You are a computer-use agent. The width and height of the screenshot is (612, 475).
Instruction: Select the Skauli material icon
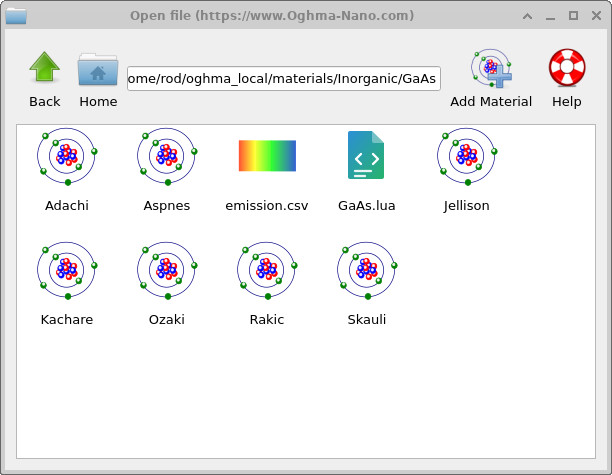pyautogui.click(x=367, y=270)
